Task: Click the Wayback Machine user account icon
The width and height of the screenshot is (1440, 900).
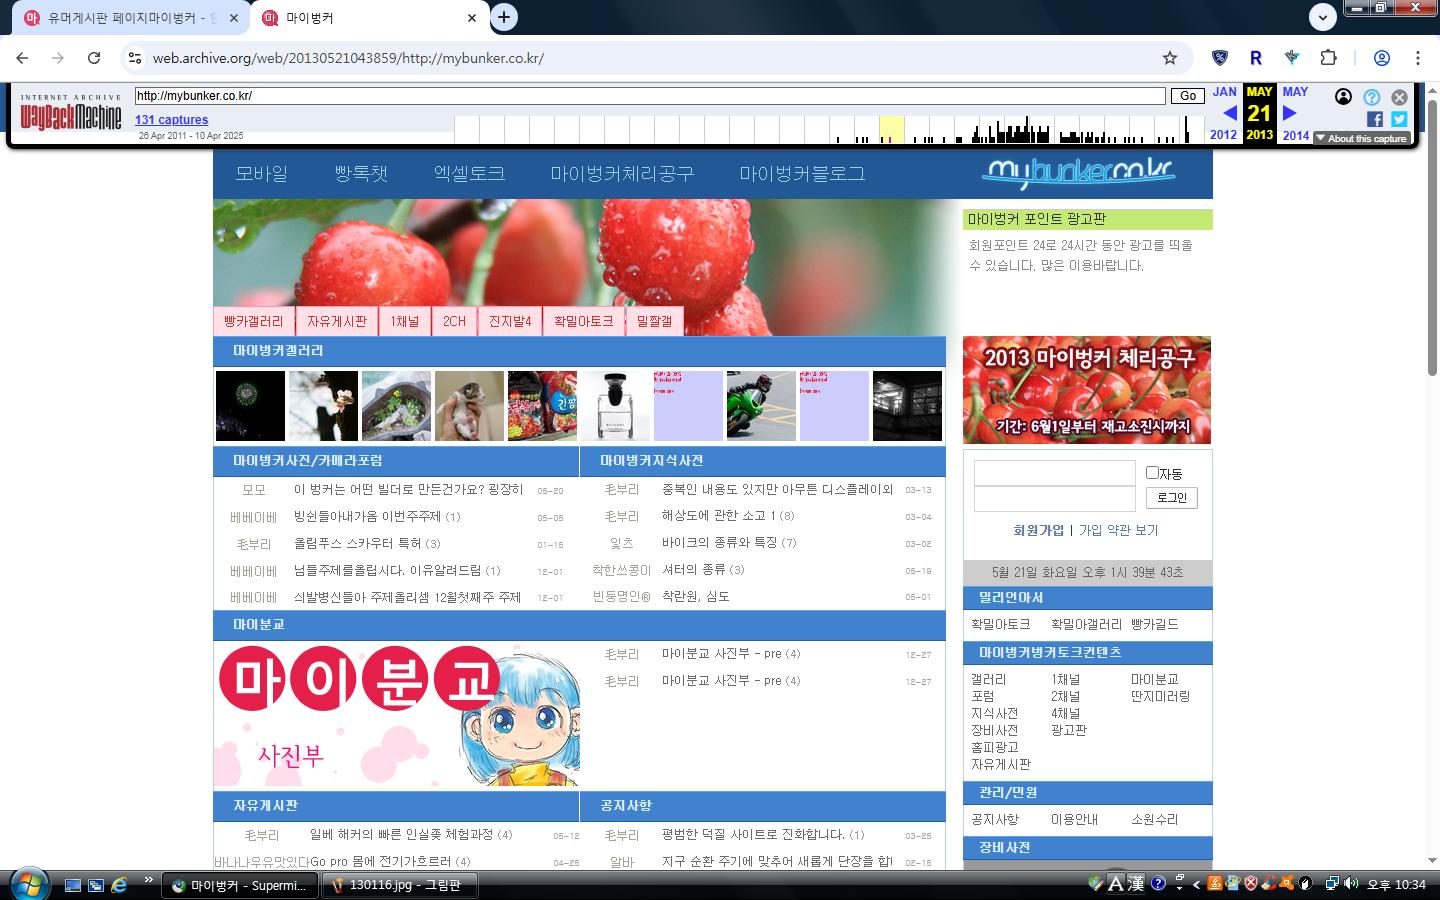Action: 1343,97
